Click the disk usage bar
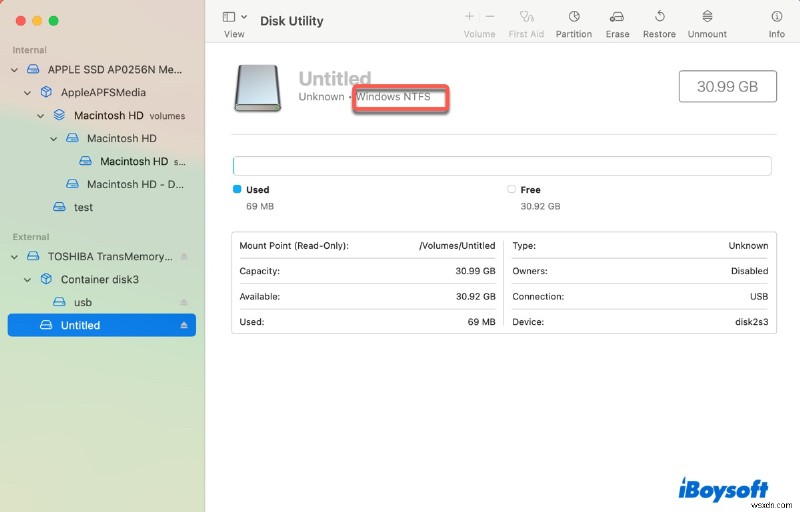This screenshot has width=800, height=512. [x=502, y=166]
